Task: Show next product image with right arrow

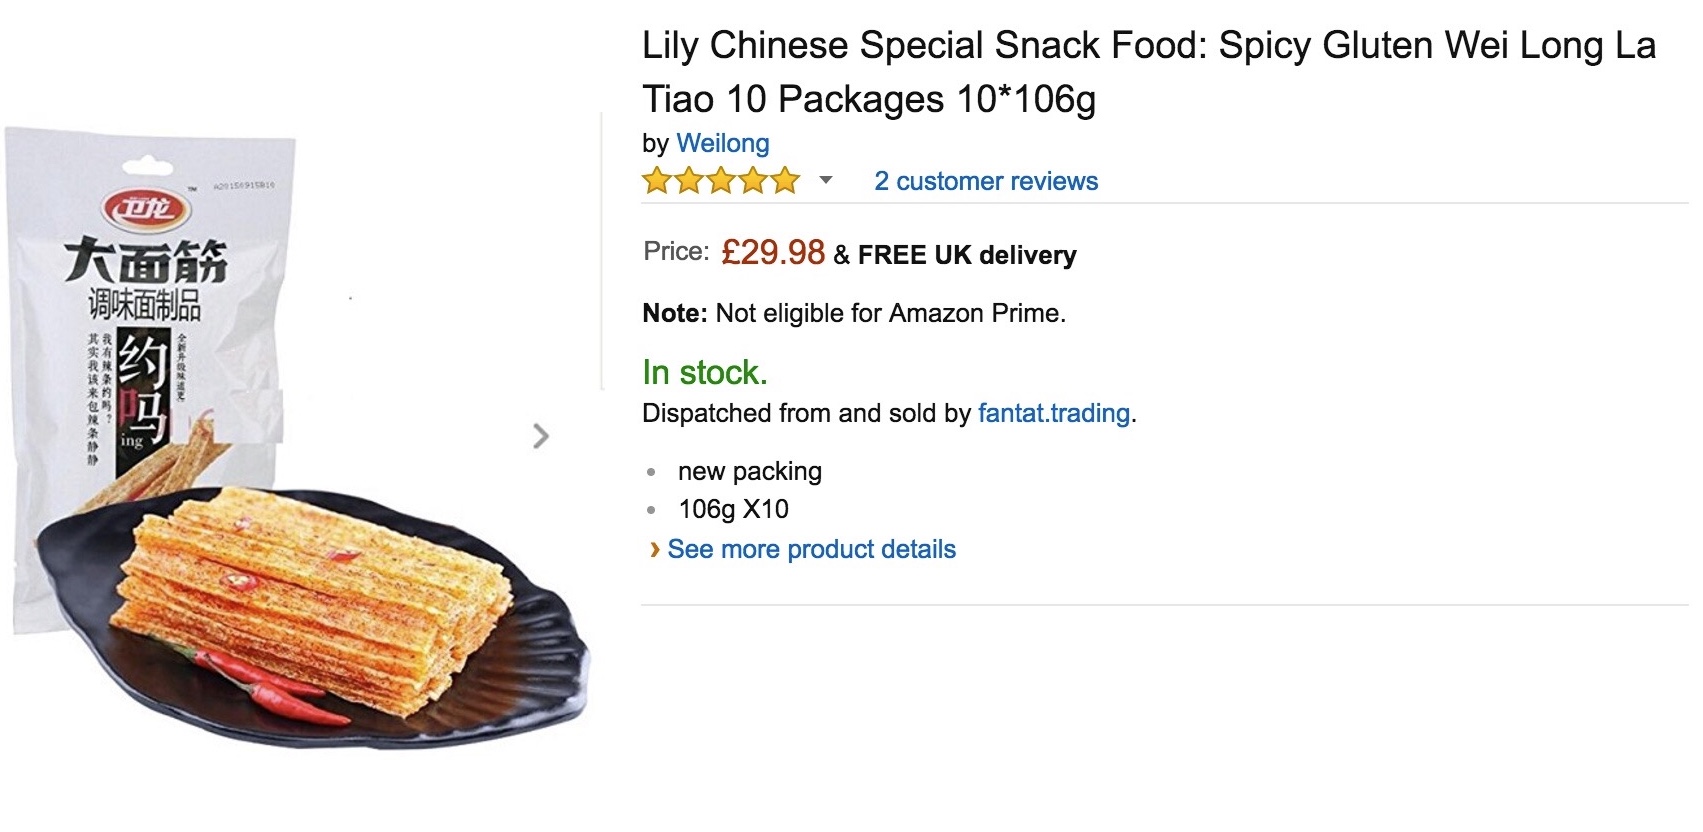Action: [541, 436]
